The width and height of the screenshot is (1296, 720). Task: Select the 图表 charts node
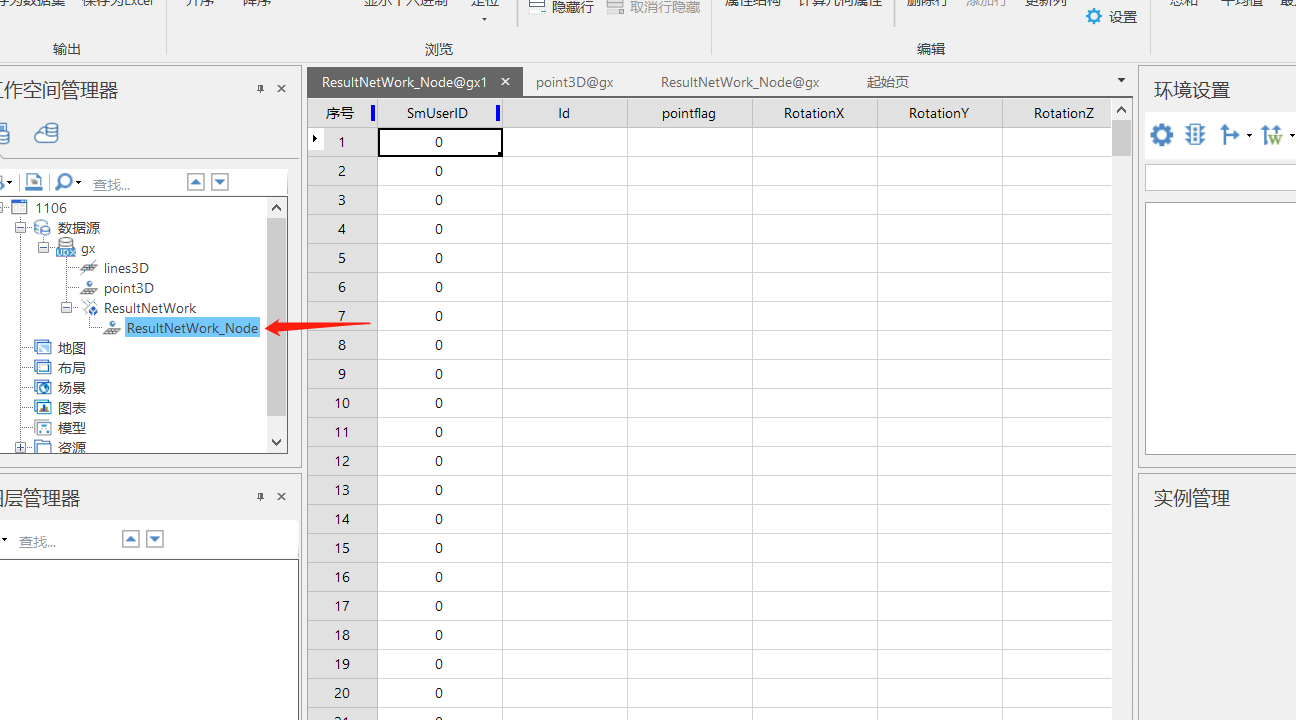72,408
